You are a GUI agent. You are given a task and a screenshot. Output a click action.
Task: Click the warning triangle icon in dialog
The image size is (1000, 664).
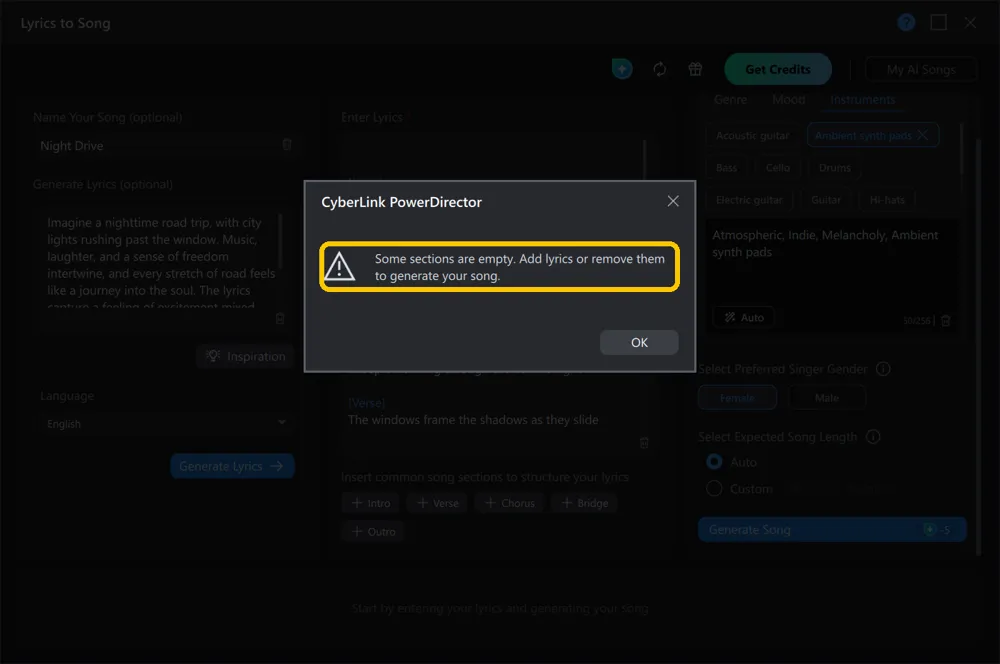pos(339,267)
